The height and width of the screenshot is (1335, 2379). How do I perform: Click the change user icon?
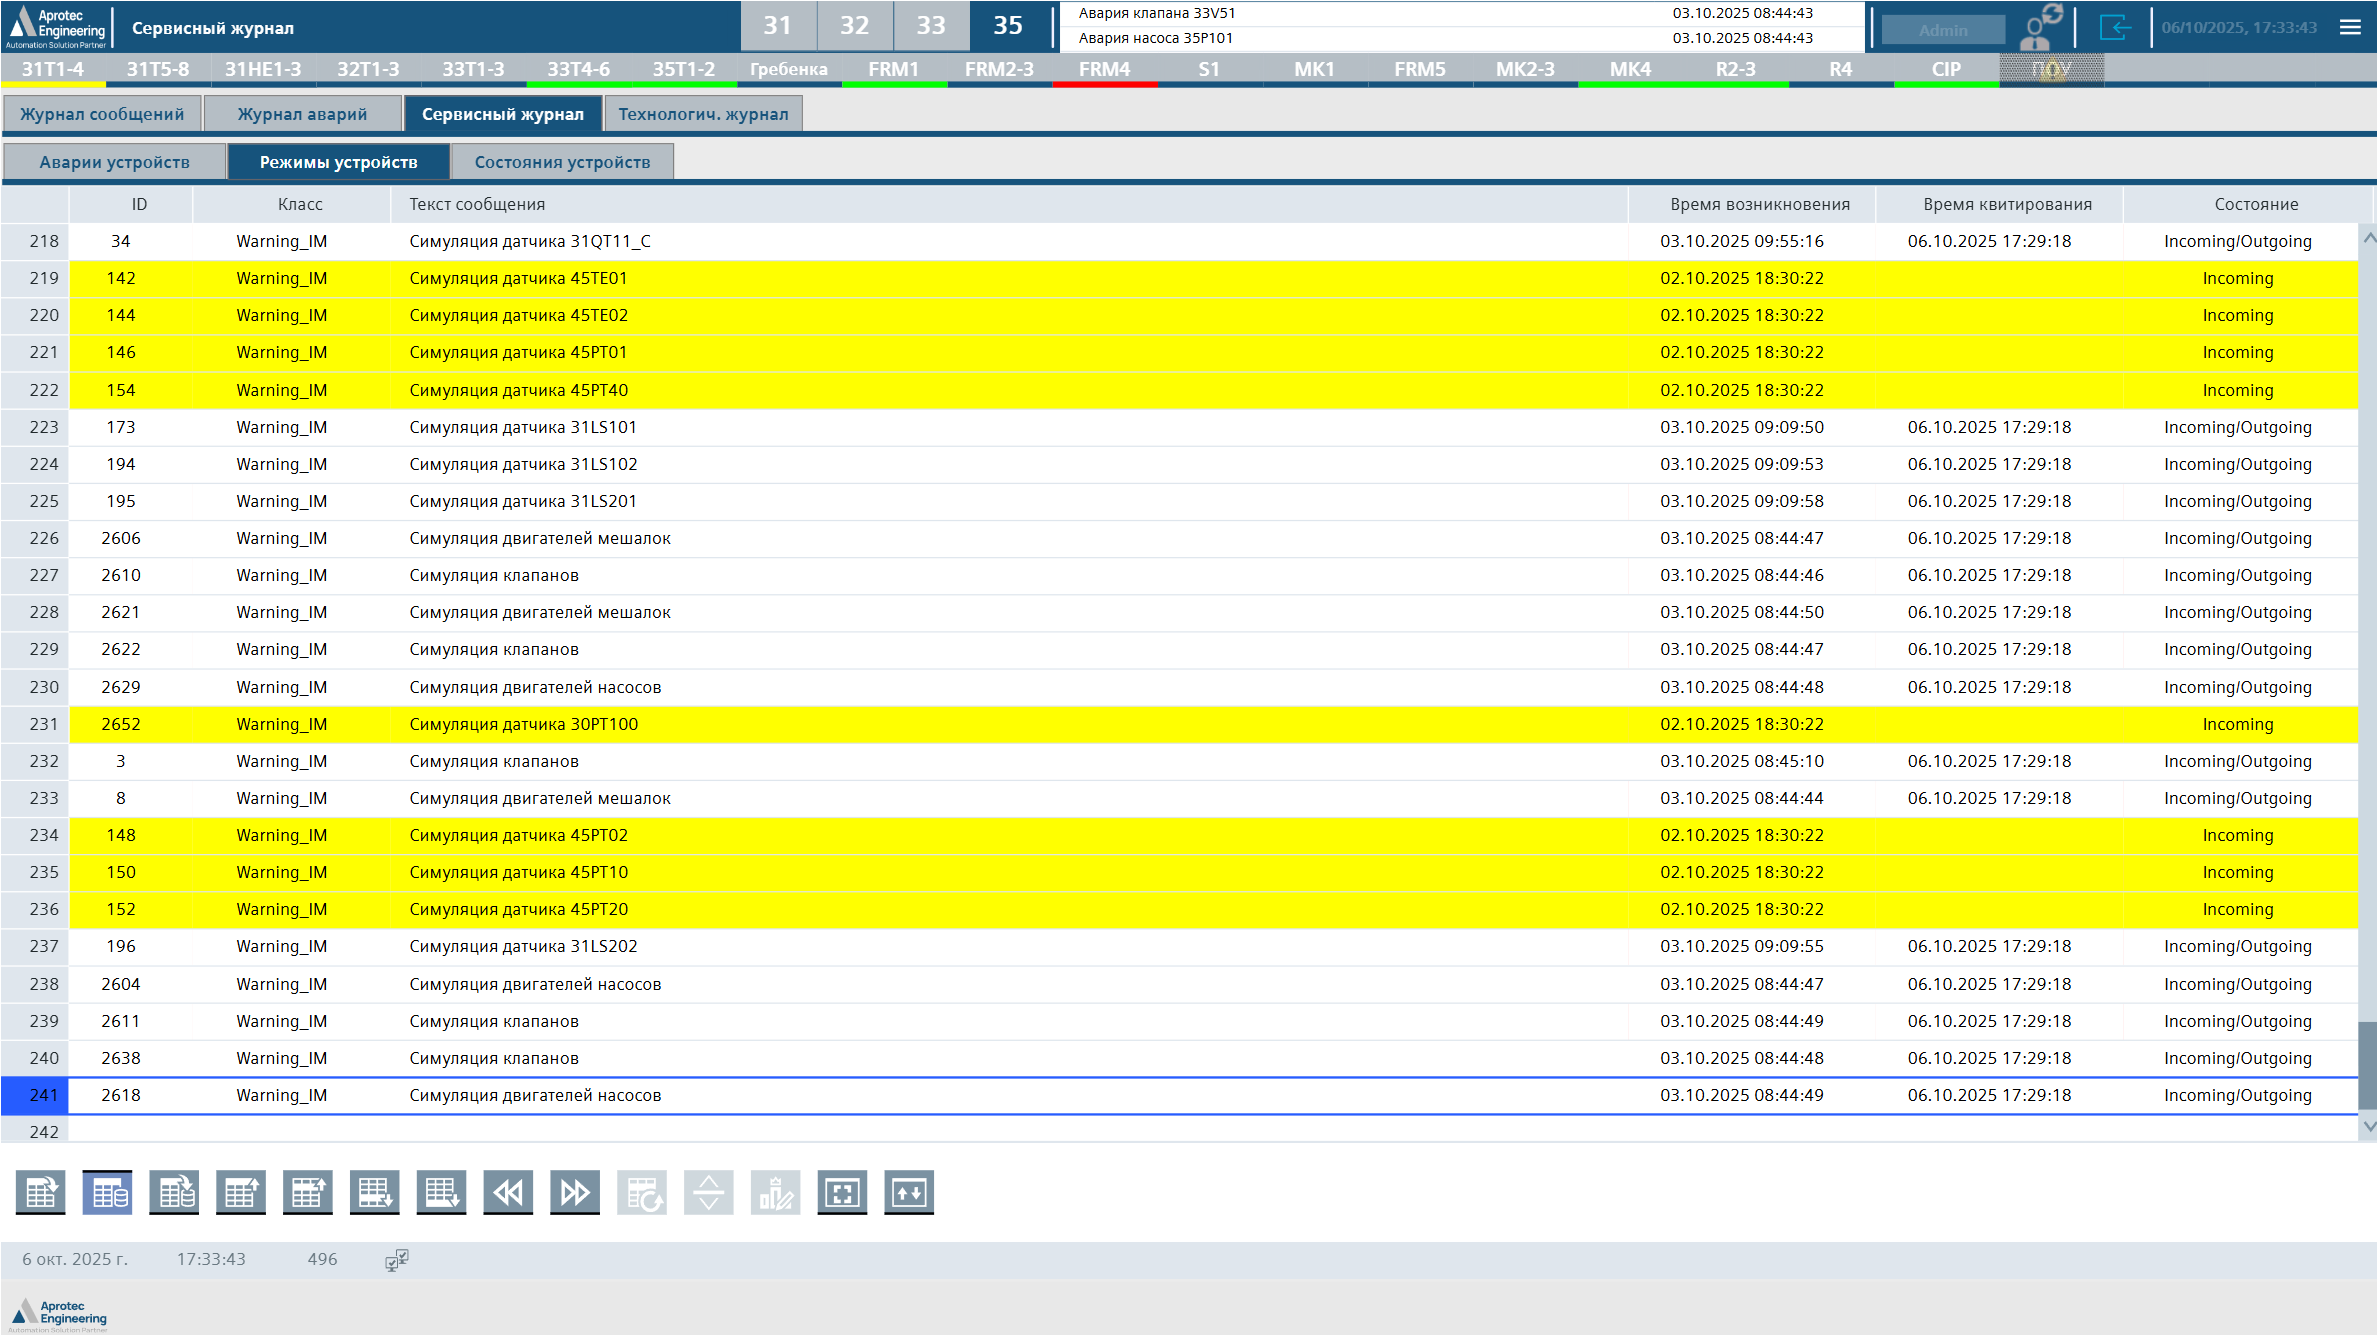coord(2039,27)
